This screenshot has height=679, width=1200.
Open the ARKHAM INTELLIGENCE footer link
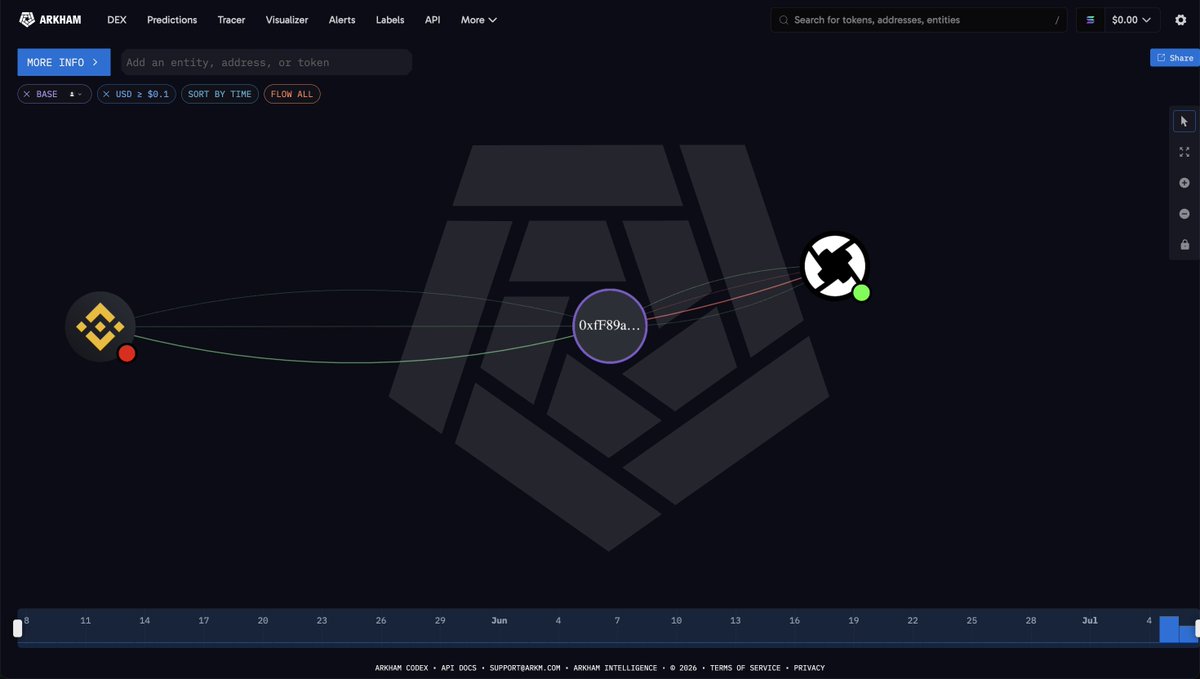tap(614, 668)
